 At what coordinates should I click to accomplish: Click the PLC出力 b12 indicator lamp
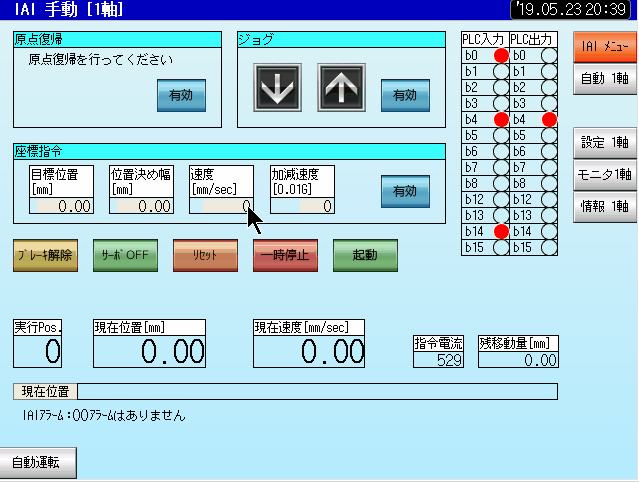point(549,199)
